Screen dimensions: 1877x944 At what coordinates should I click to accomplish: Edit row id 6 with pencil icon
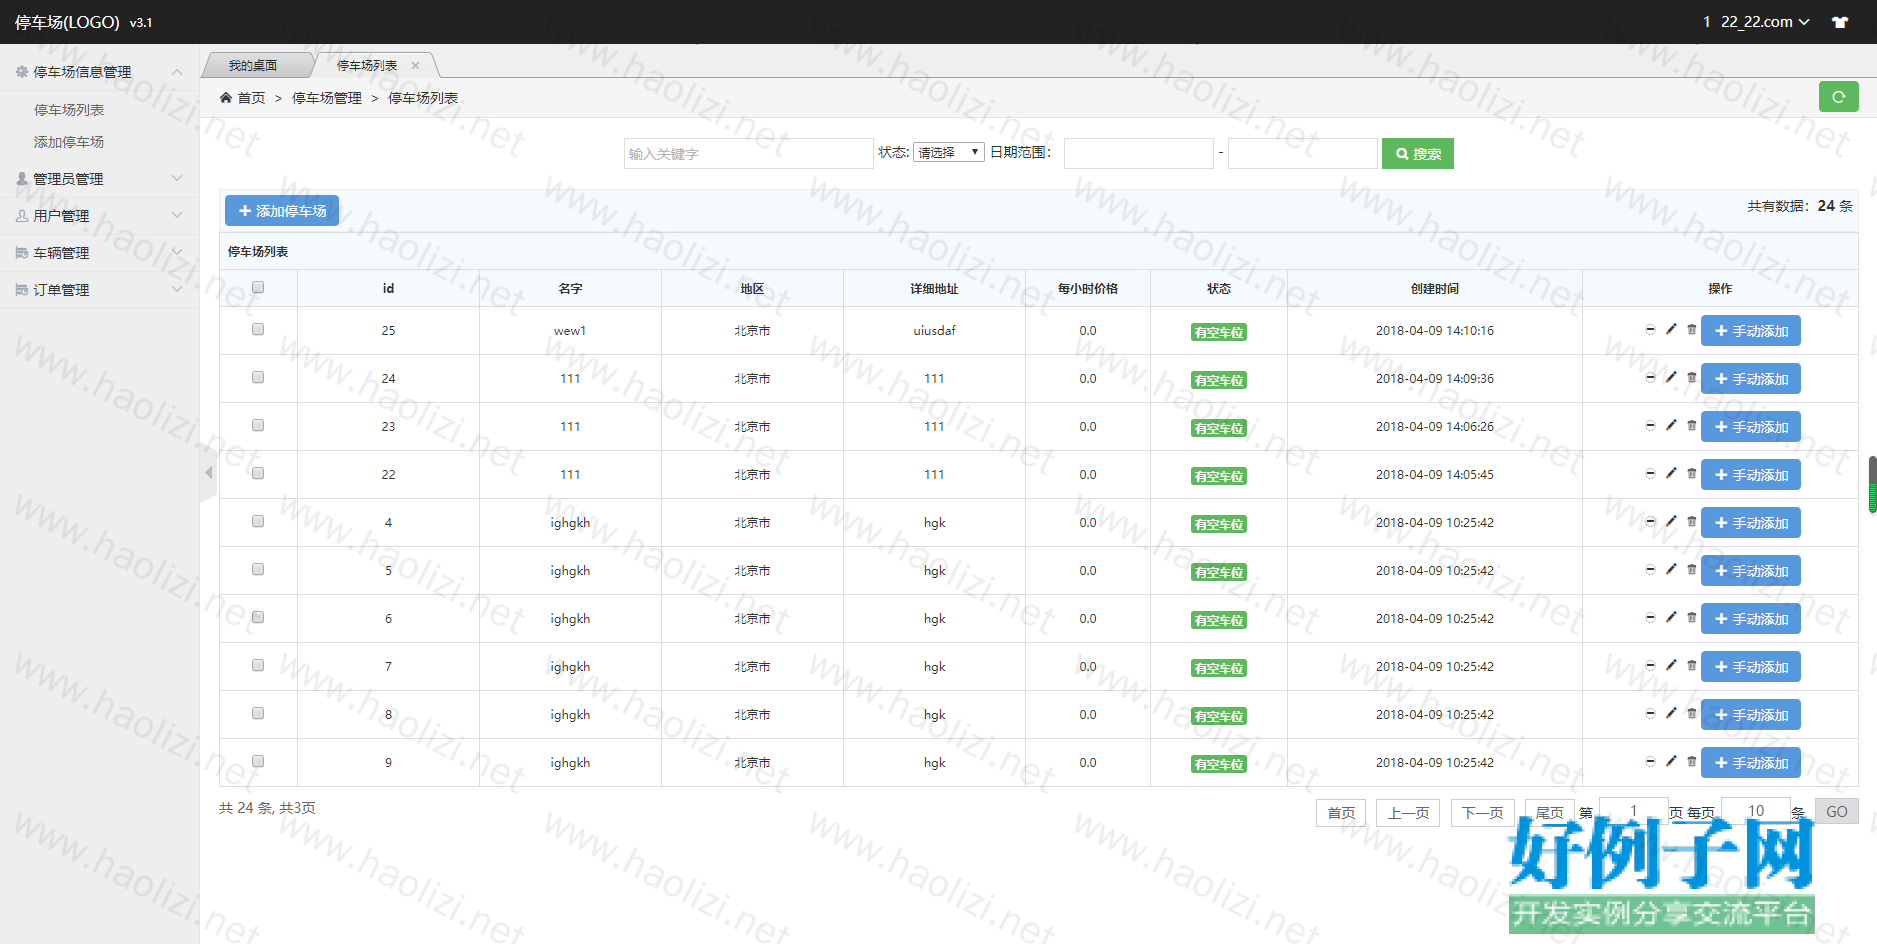coord(1671,617)
